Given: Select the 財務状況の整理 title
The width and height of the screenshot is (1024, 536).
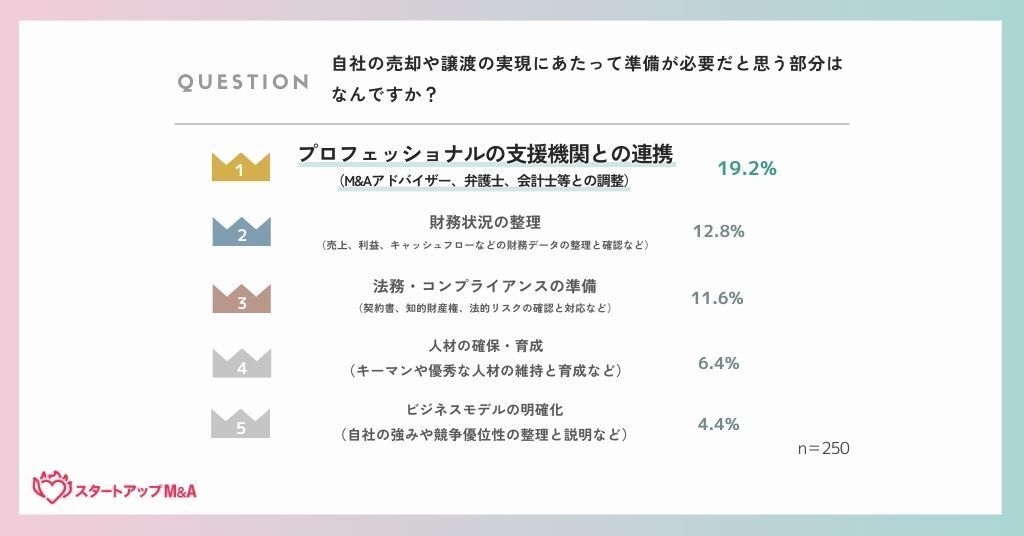Looking at the screenshot, I should click(x=485, y=222).
